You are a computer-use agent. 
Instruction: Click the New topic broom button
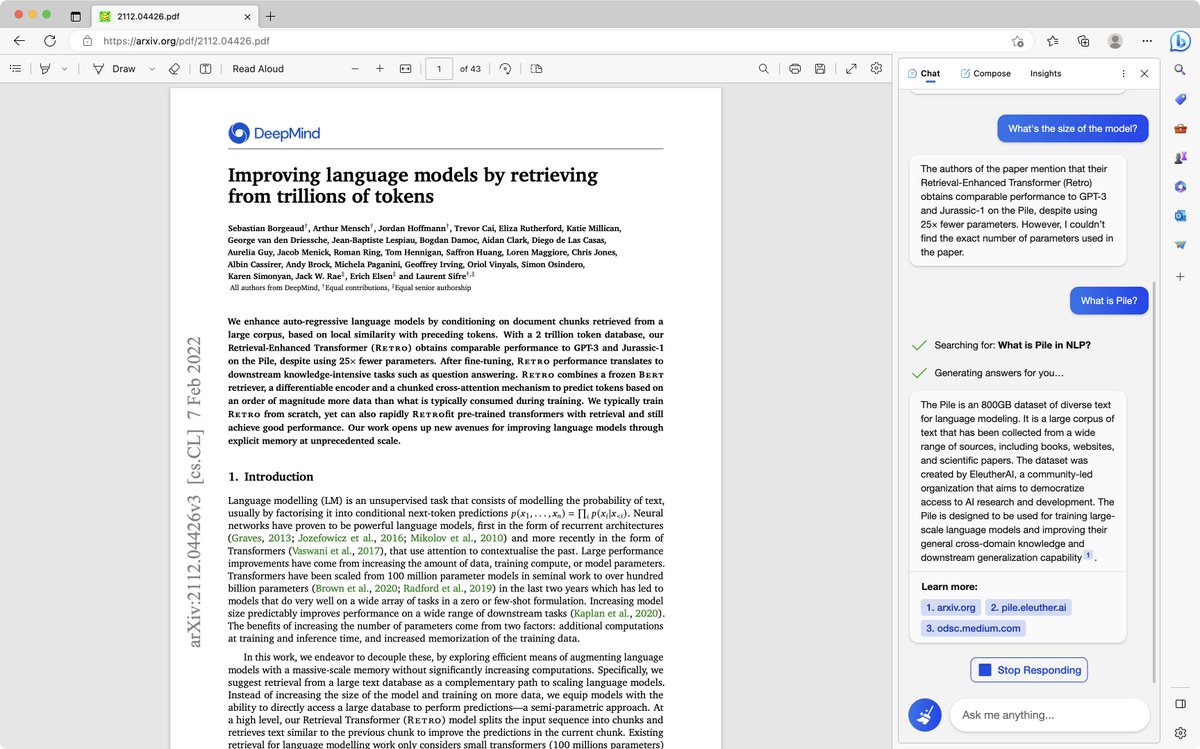point(925,715)
